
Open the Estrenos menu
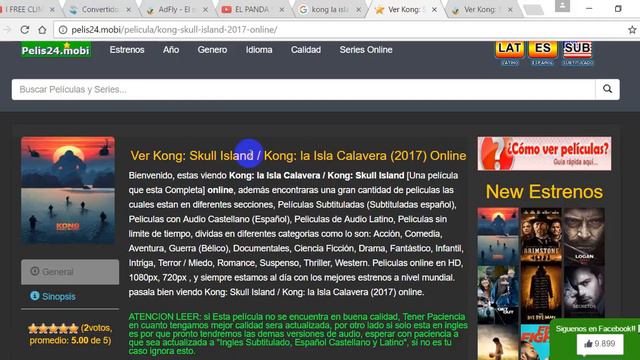click(x=127, y=50)
